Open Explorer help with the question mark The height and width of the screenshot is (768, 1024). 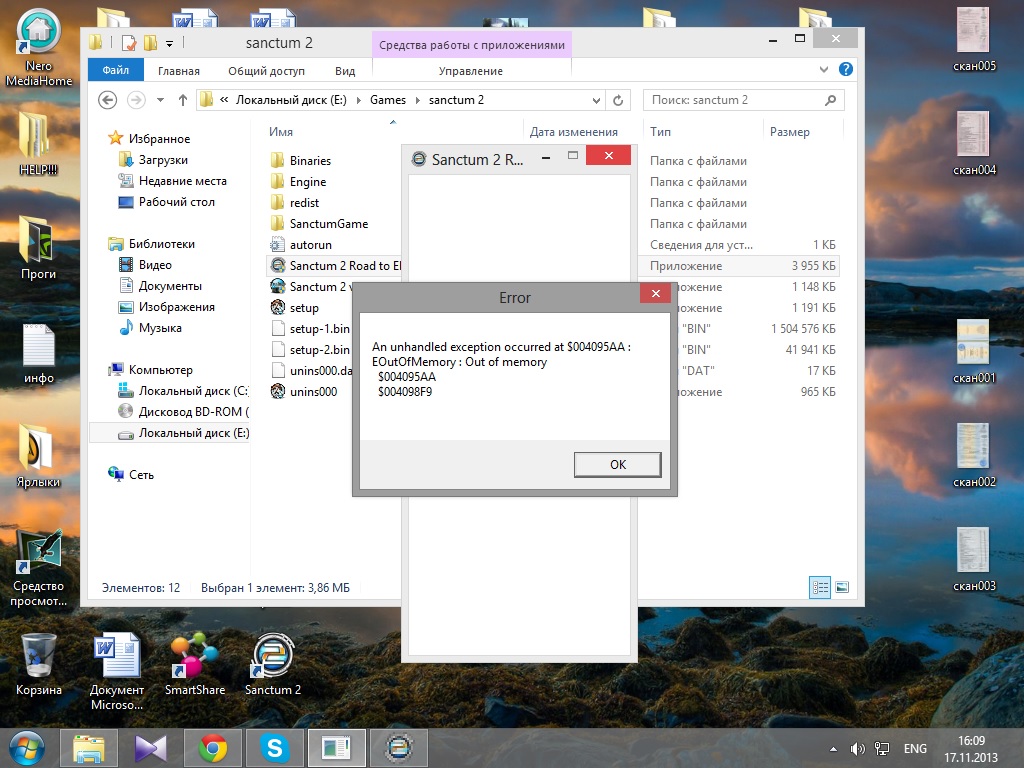pos(846,69)
